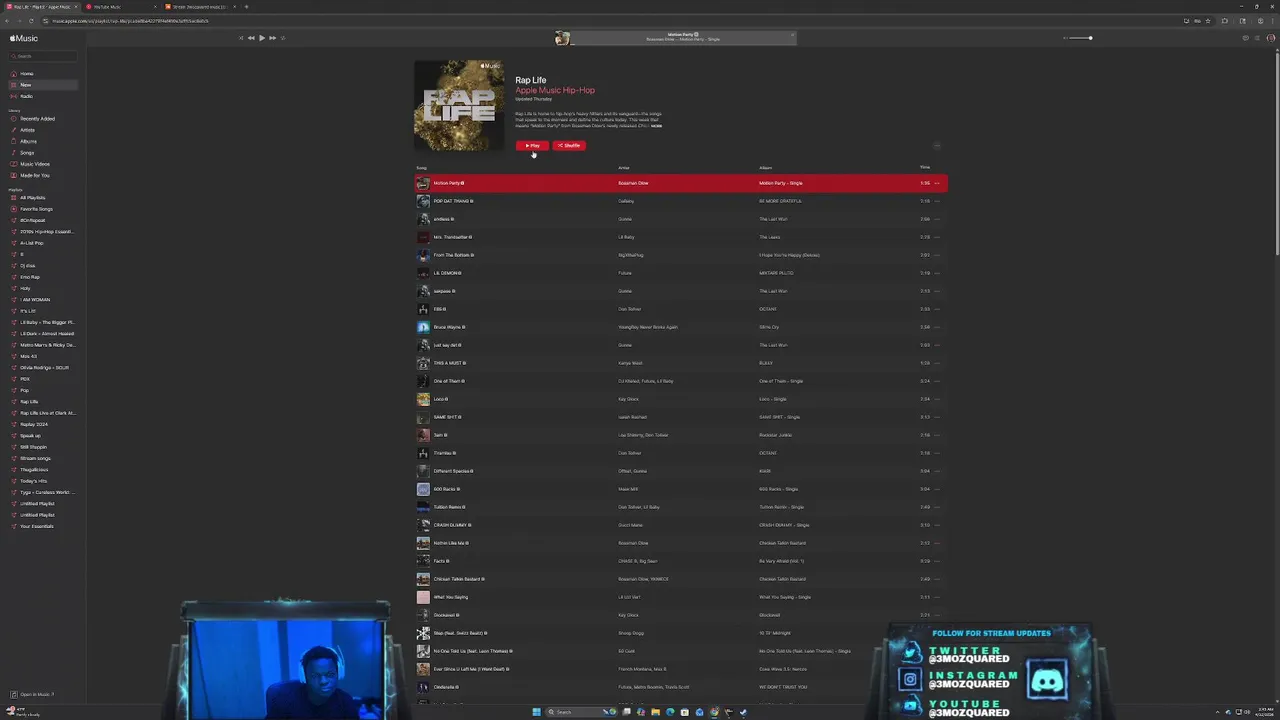Bookmark this page with the star icon
This screenshot has width=1280, height=720.
[1208, 21]
